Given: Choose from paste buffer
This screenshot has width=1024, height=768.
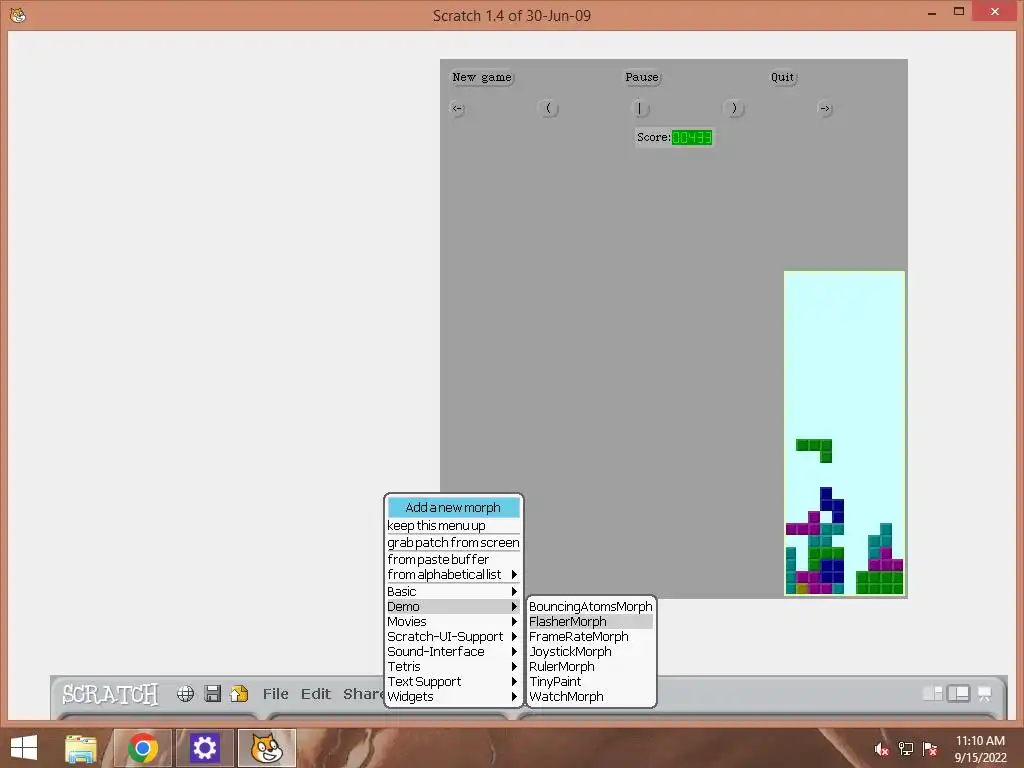Looking at the screenshot, I should [x=454, y=560].
